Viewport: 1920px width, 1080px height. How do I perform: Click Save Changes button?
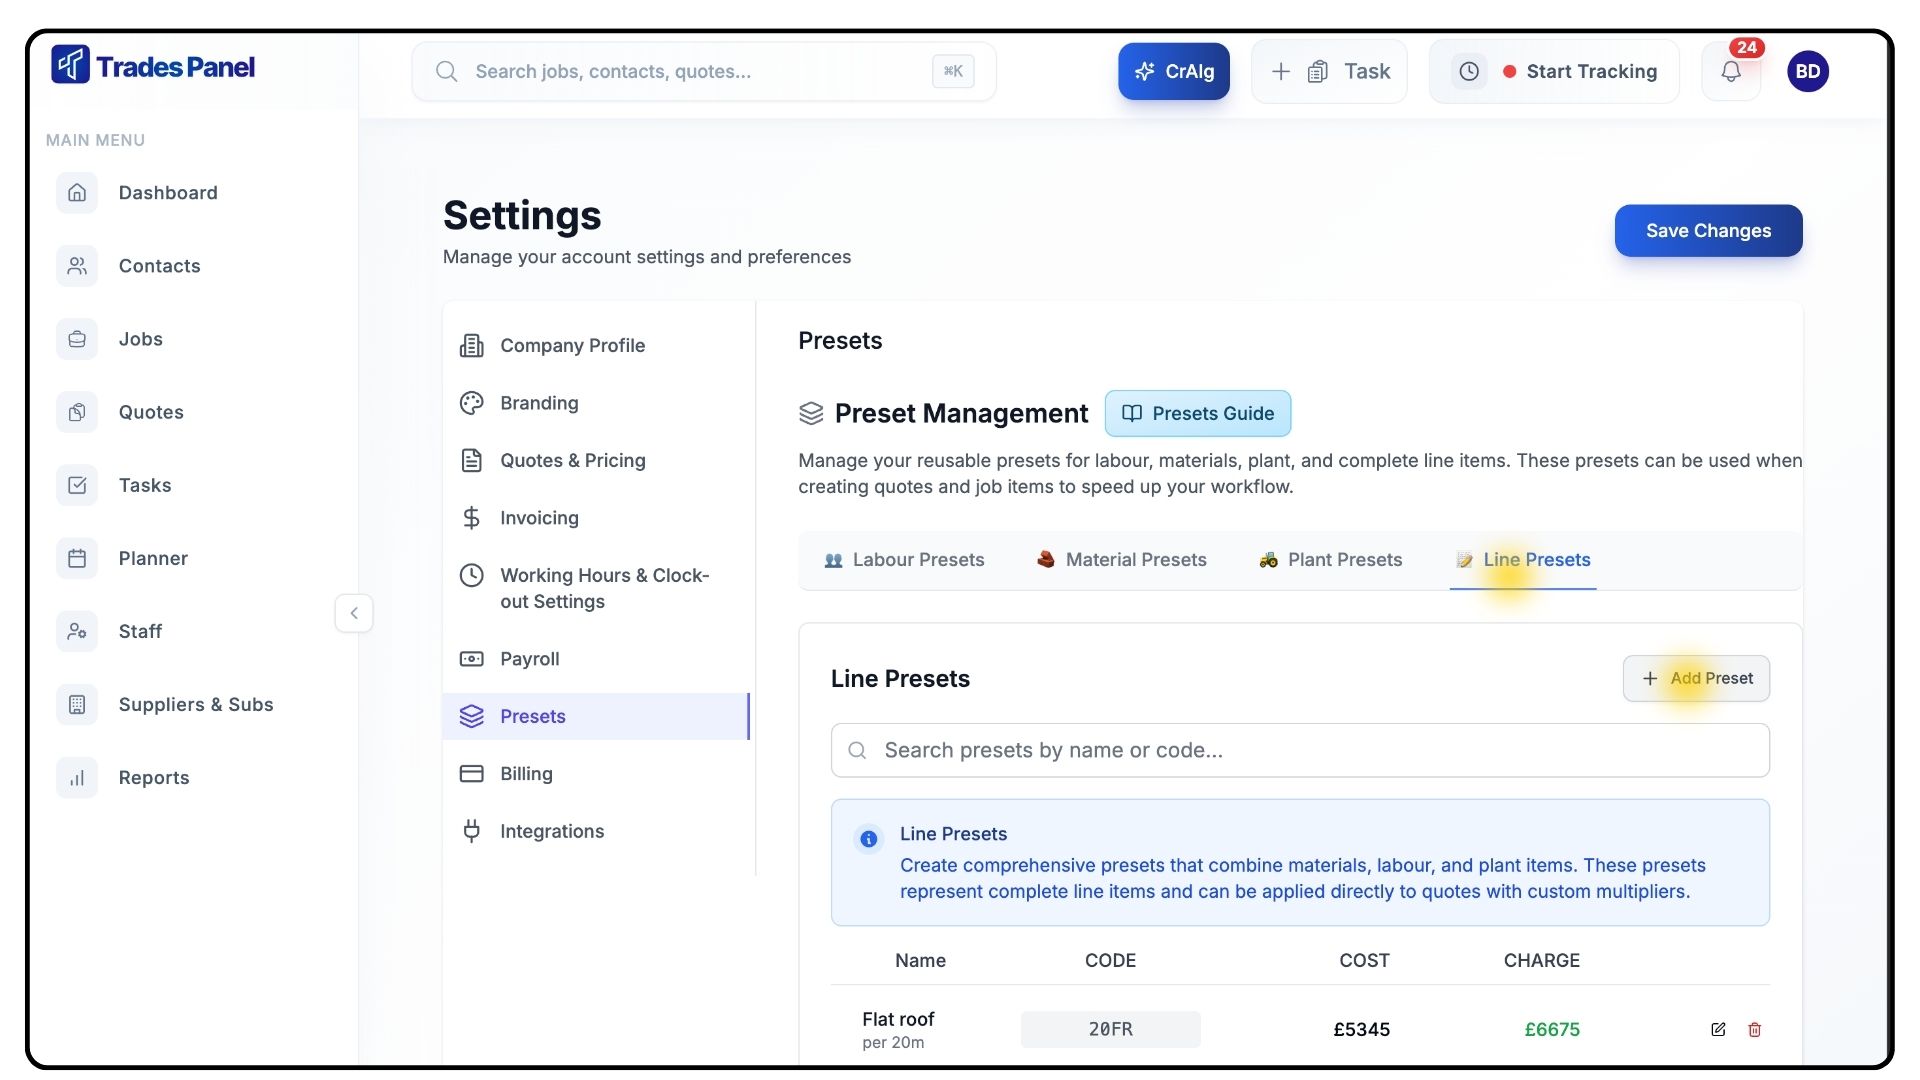pyautogui.click(x=1707, y=231)
